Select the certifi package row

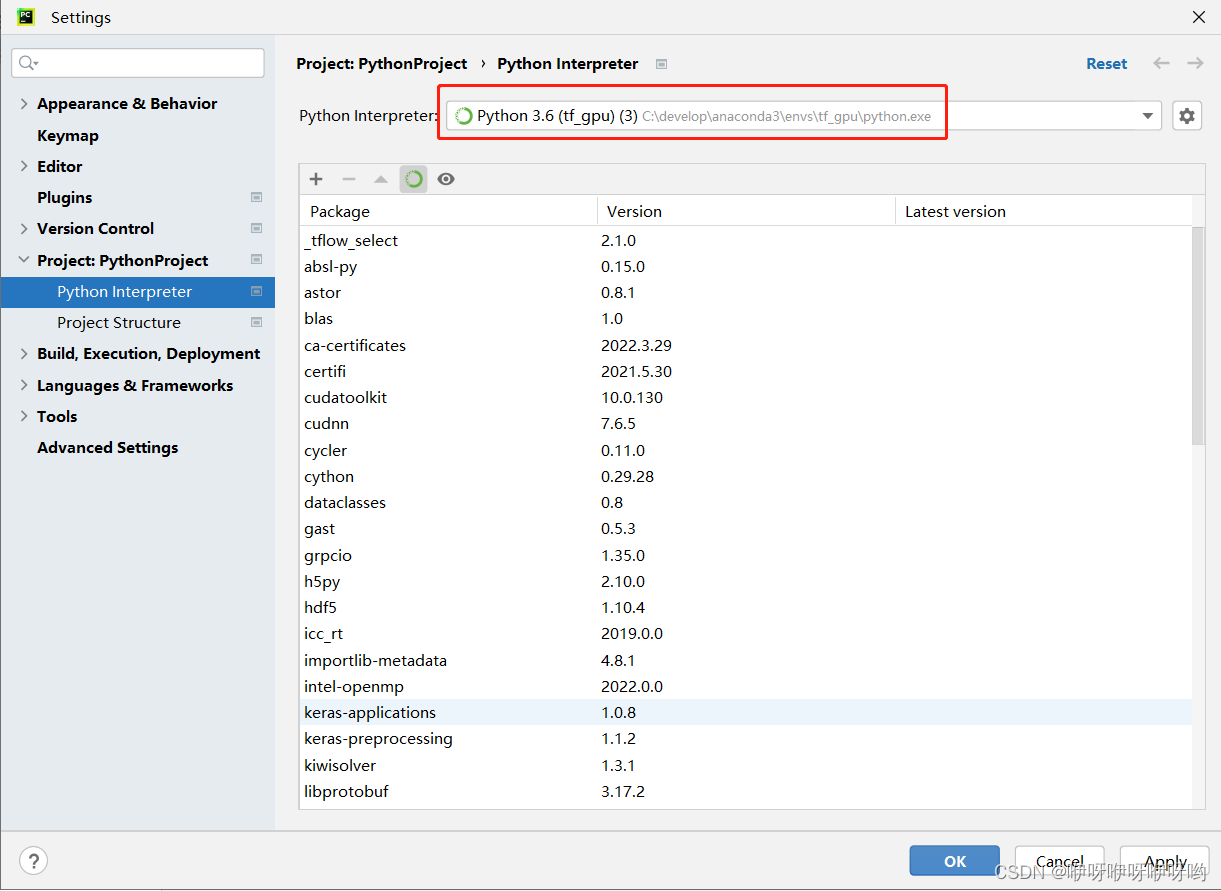click(x=746, y=372)
